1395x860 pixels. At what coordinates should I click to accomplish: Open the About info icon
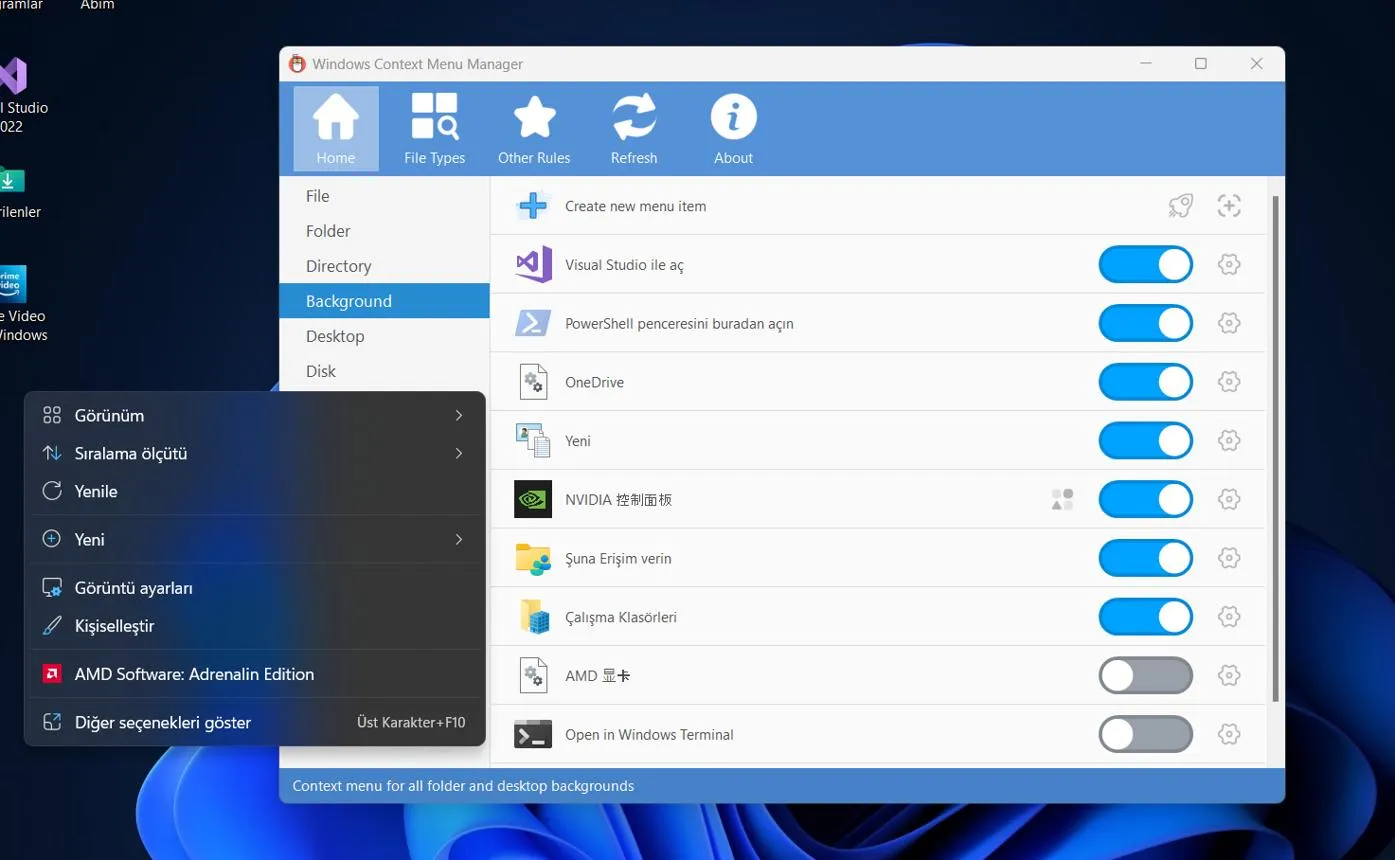733,118
